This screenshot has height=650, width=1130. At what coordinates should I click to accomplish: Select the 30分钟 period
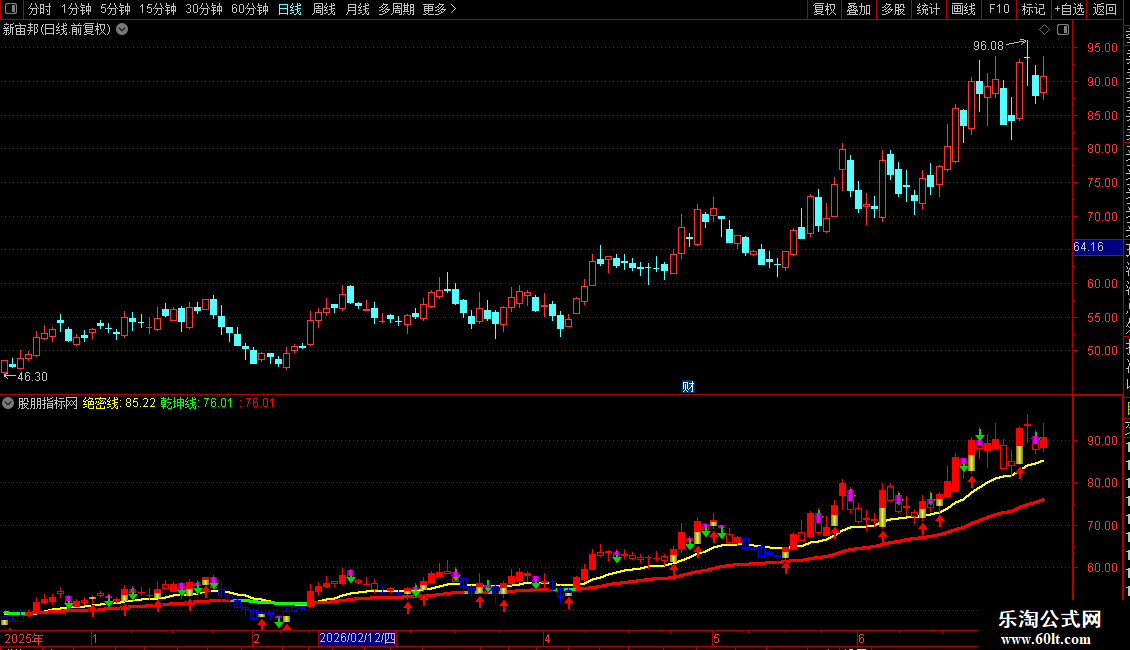[x=203, y=9]
